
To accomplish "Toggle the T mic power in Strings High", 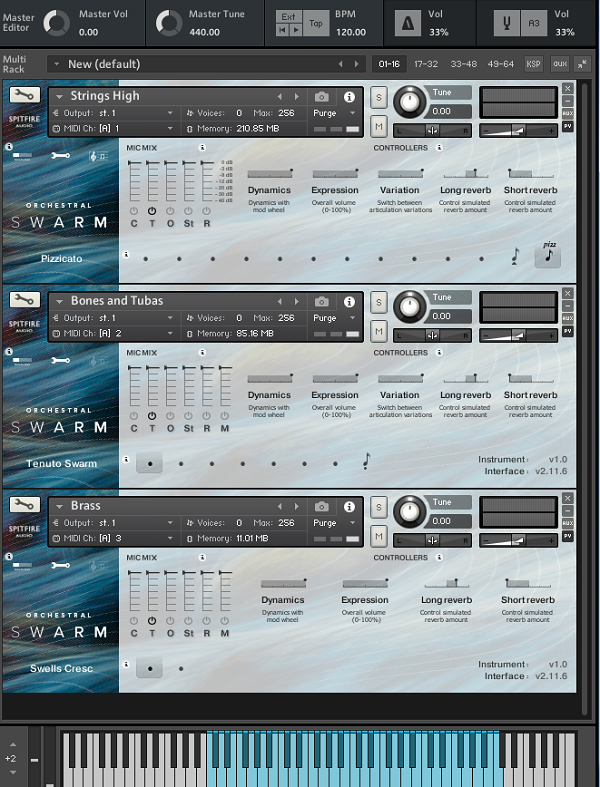I will pyautogui.click(x=152, y=211).
